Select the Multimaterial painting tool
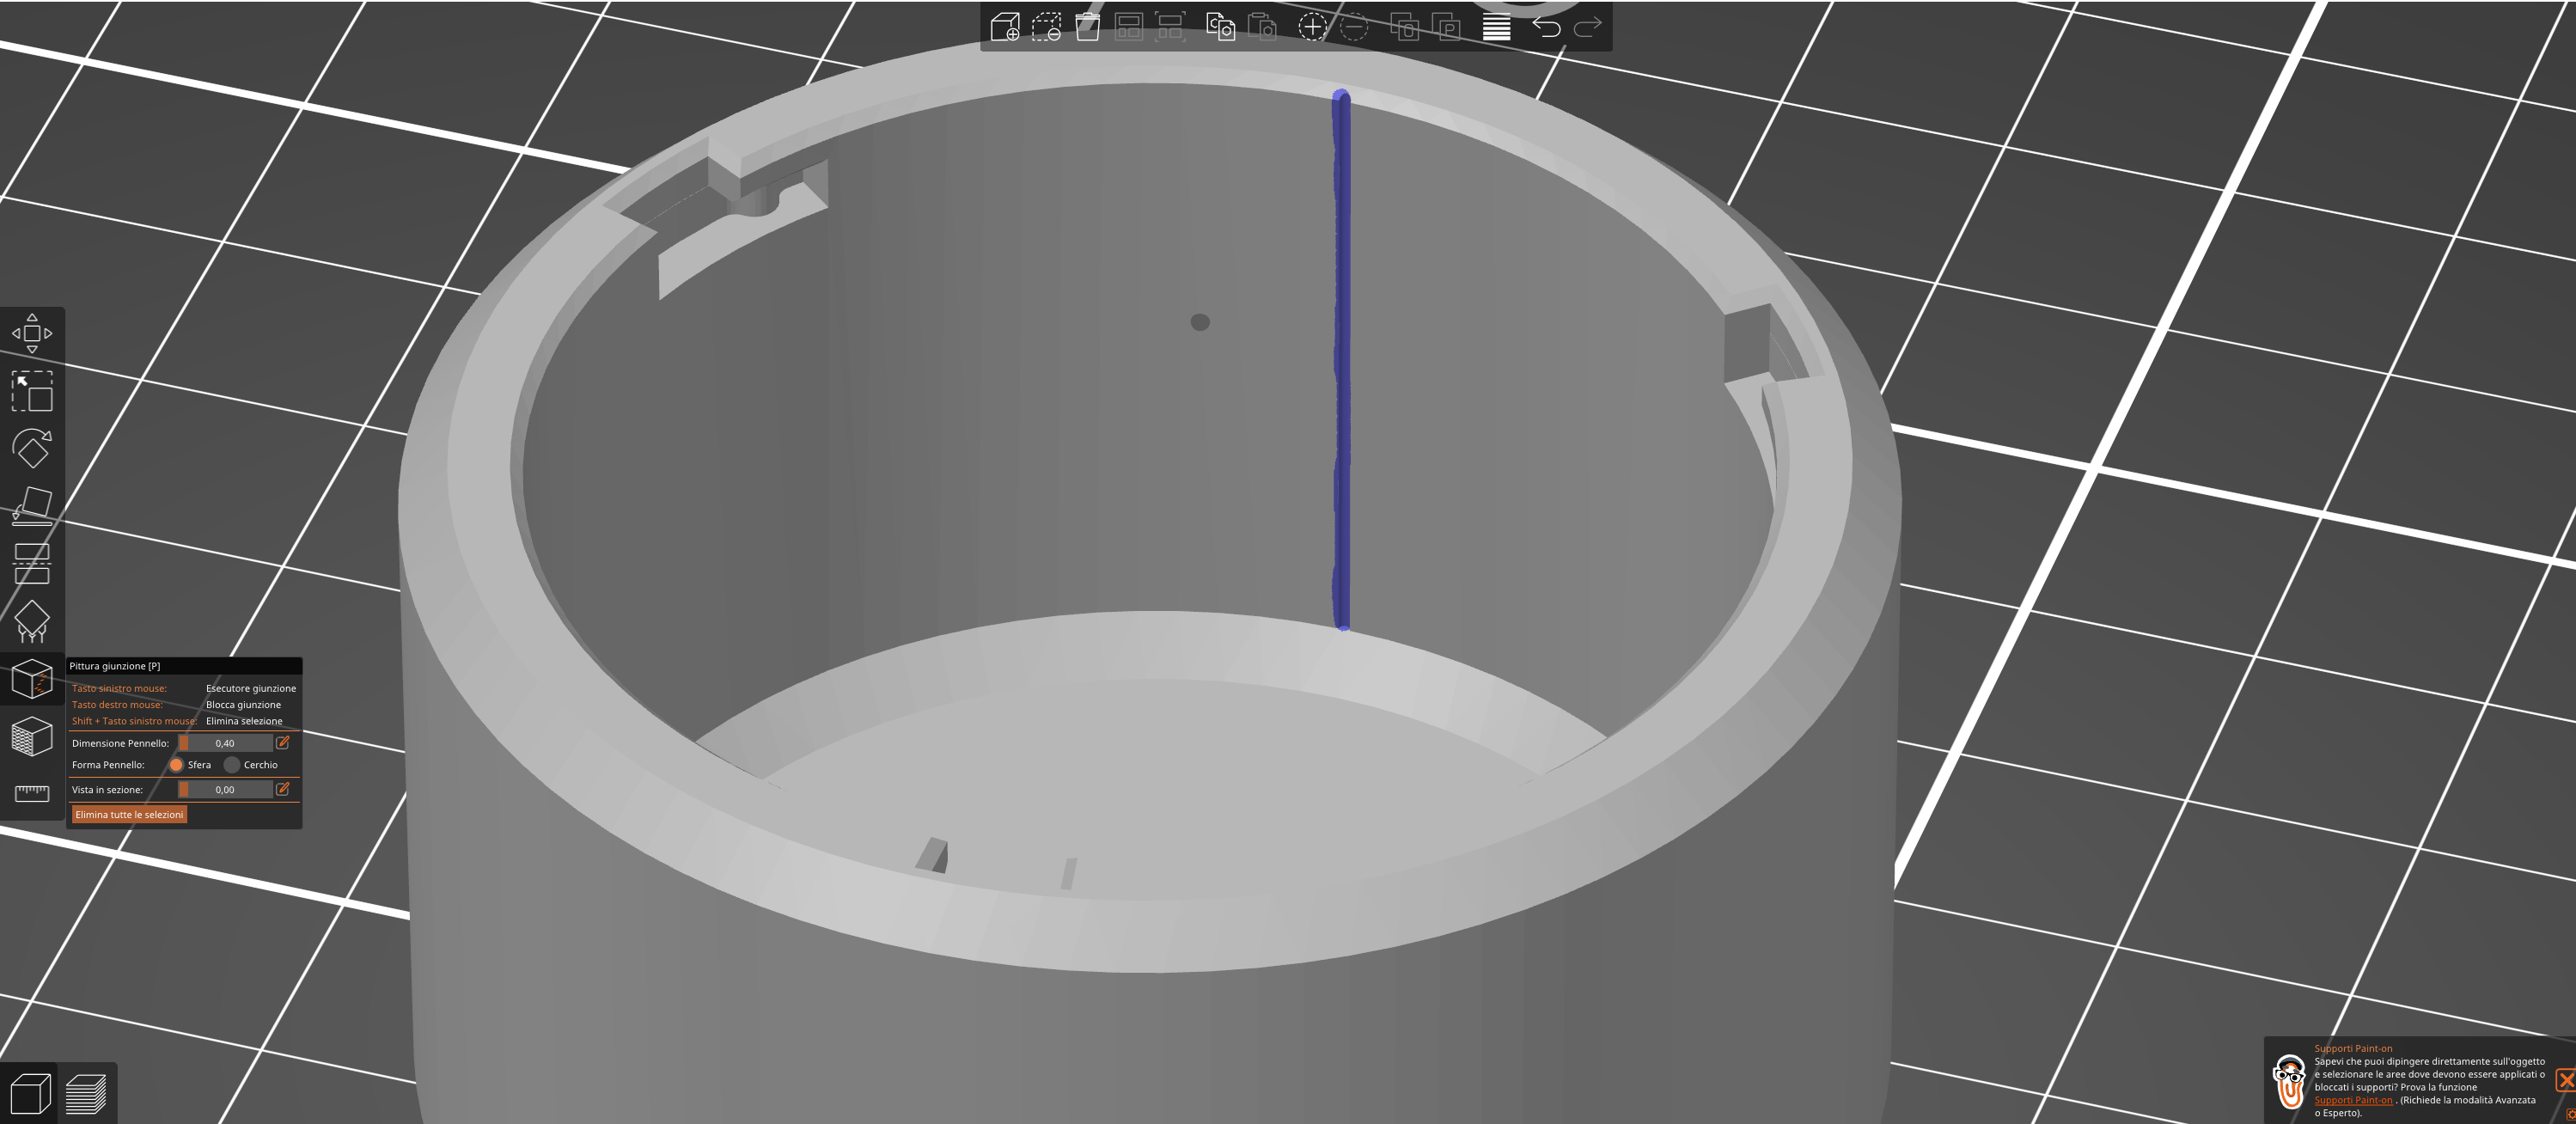Image resolution: width=2576 pixels, height=1124 pixels. point(32,737)
